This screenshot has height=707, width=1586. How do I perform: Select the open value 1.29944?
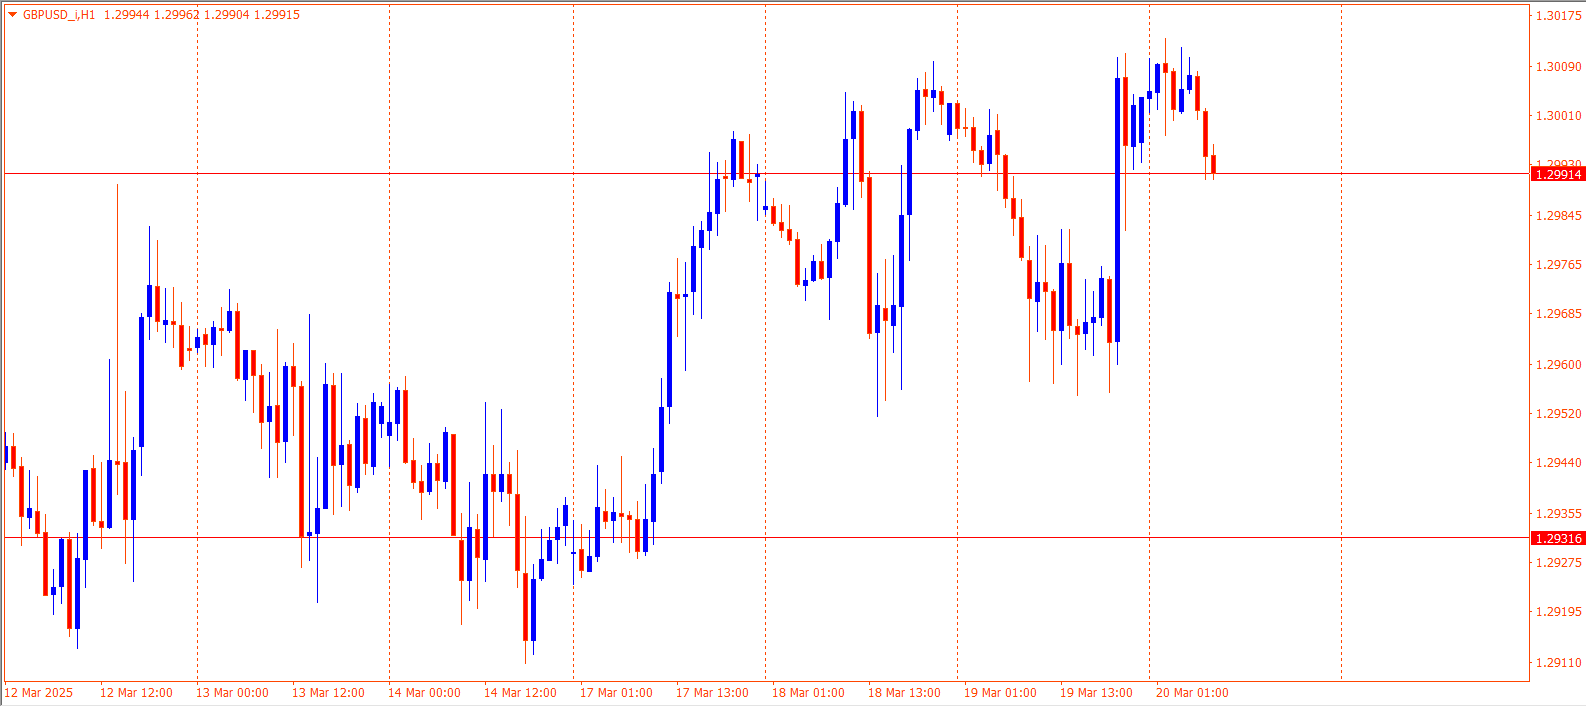126,15
